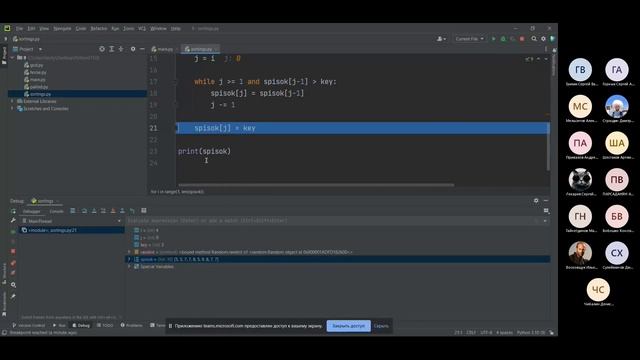640x360 pixels.
Task: Click the Rerun debug icon
Action: pos(13,211)
